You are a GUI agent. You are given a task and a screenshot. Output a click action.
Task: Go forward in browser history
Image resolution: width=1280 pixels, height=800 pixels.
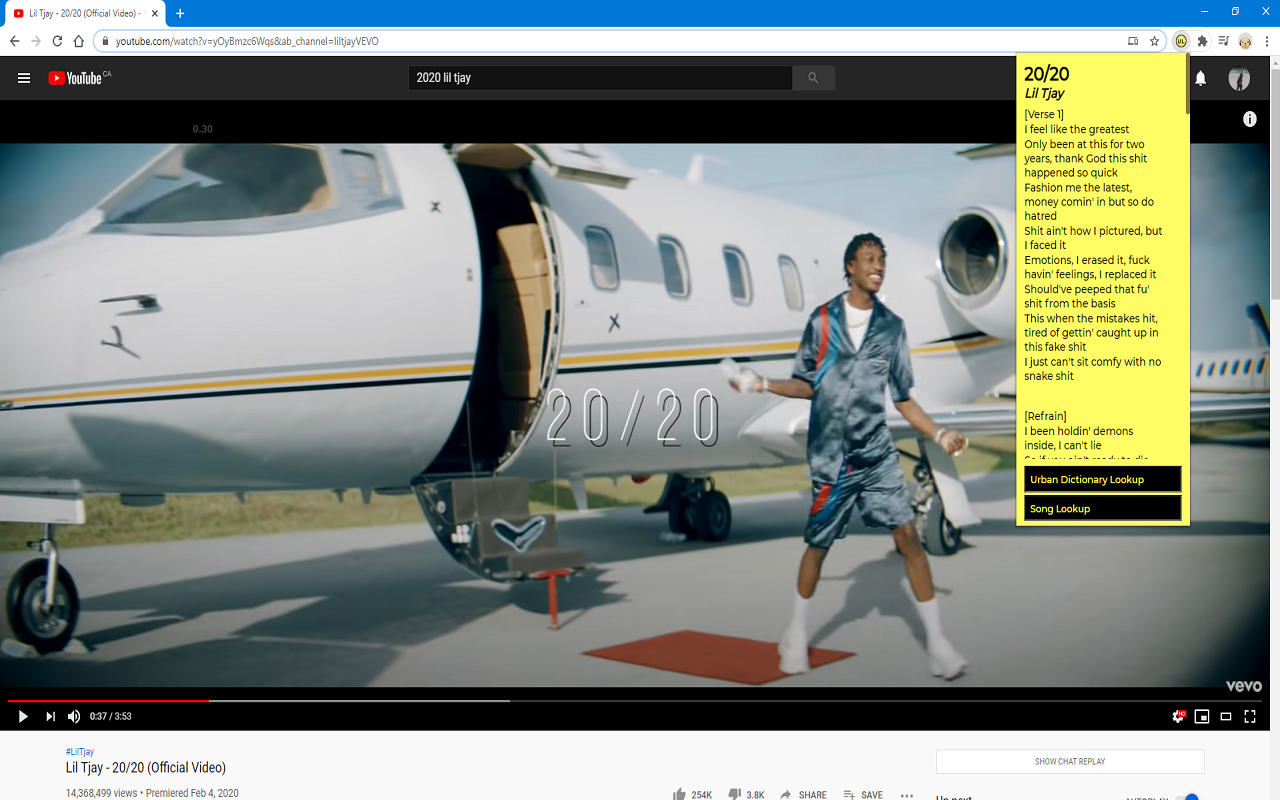[x=36, y=41]
